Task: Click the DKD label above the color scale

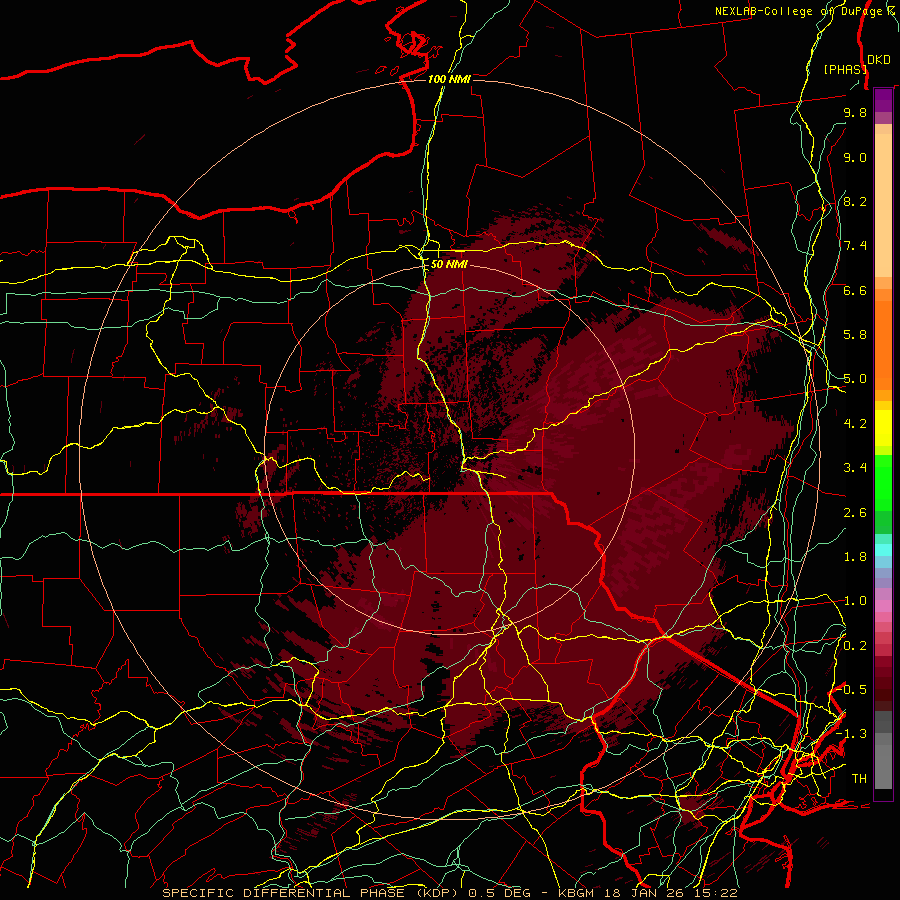Action: [x=879, y=60]
